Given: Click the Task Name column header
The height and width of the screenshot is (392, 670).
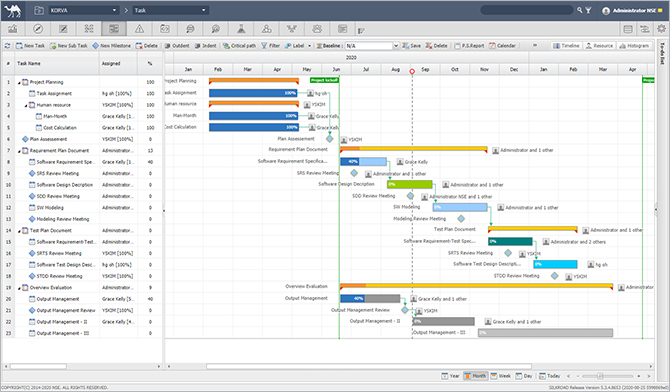Looking at the screenshot, I should click(57, 63).
